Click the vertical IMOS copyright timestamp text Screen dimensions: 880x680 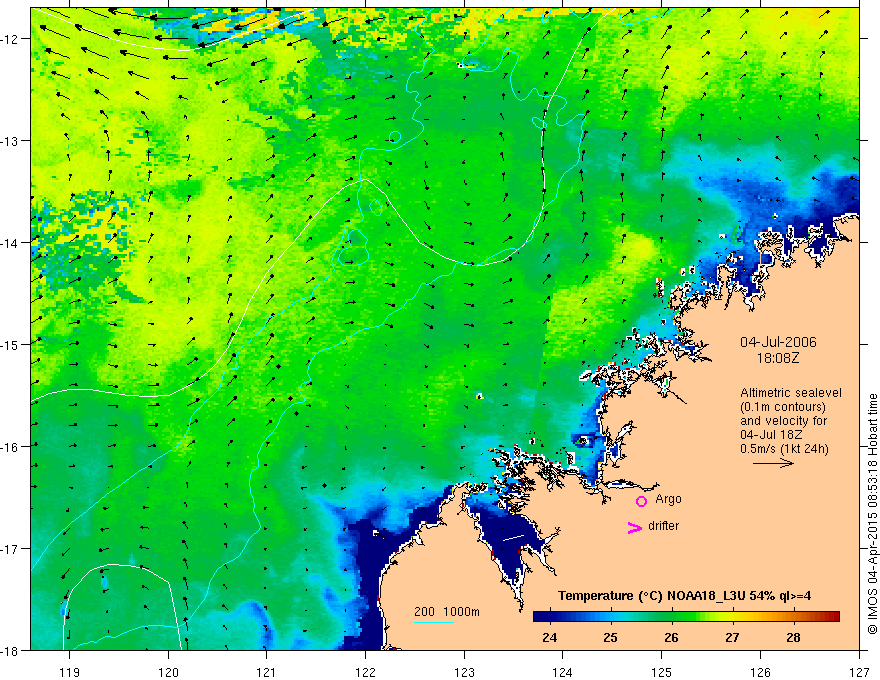[x=873, y=513]
